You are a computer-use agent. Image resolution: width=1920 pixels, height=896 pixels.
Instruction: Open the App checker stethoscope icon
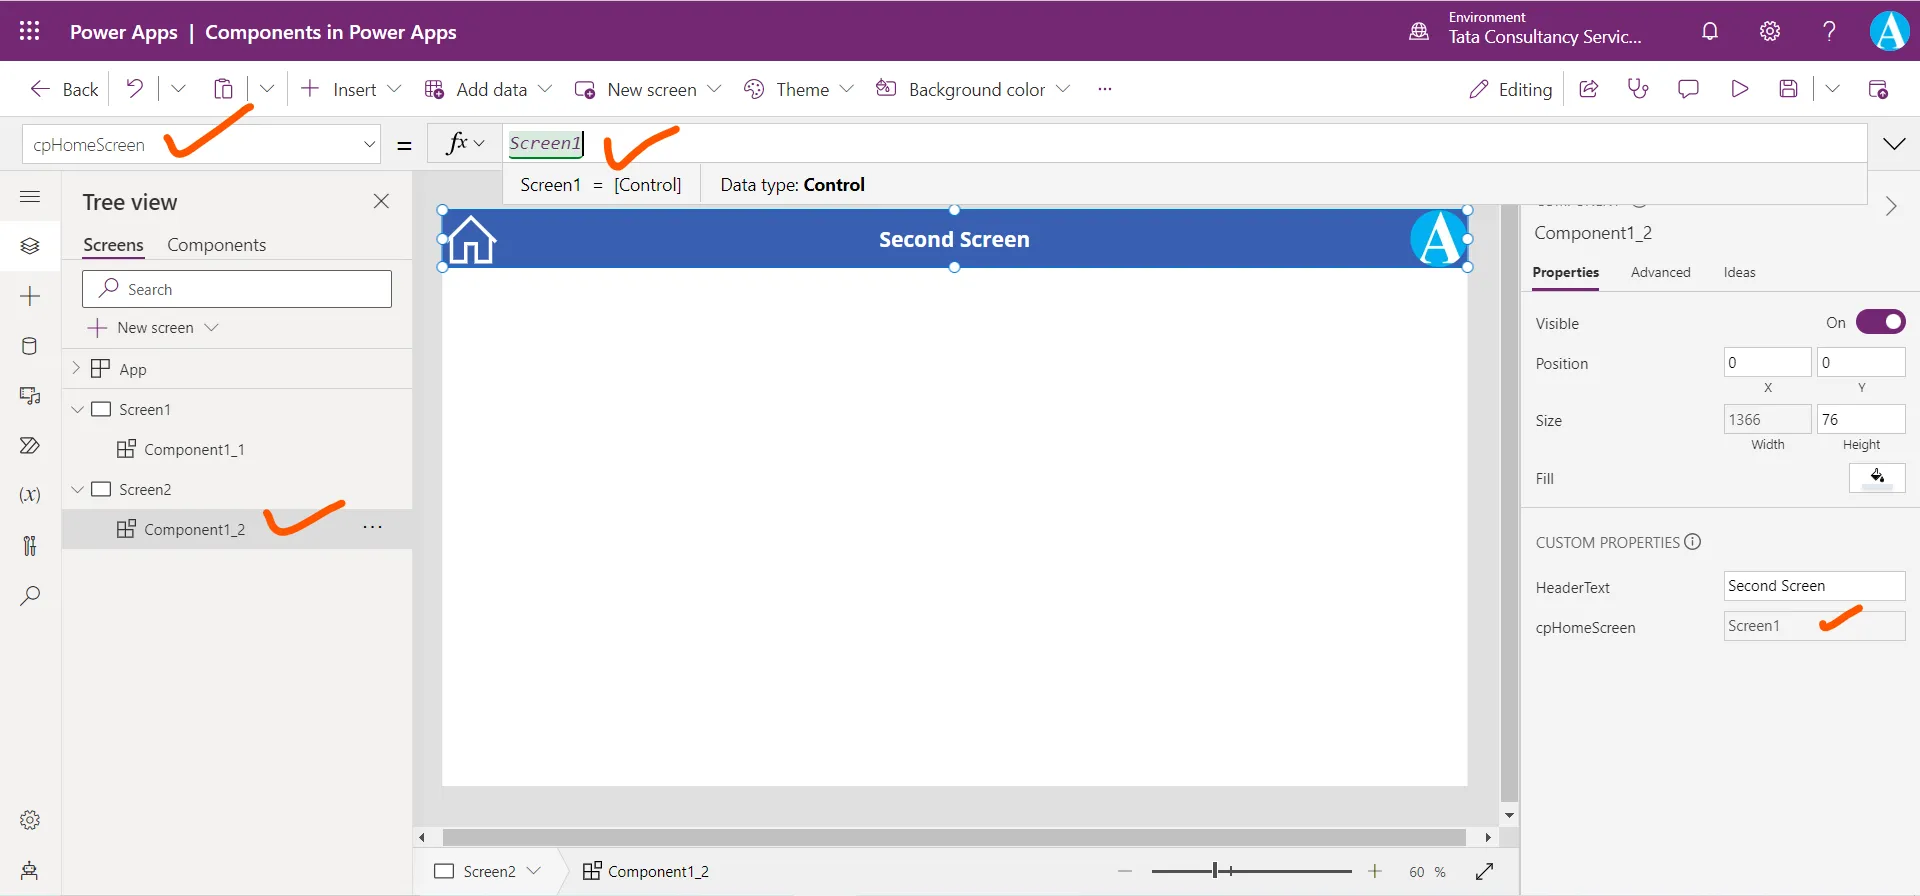coord(1638,89)
